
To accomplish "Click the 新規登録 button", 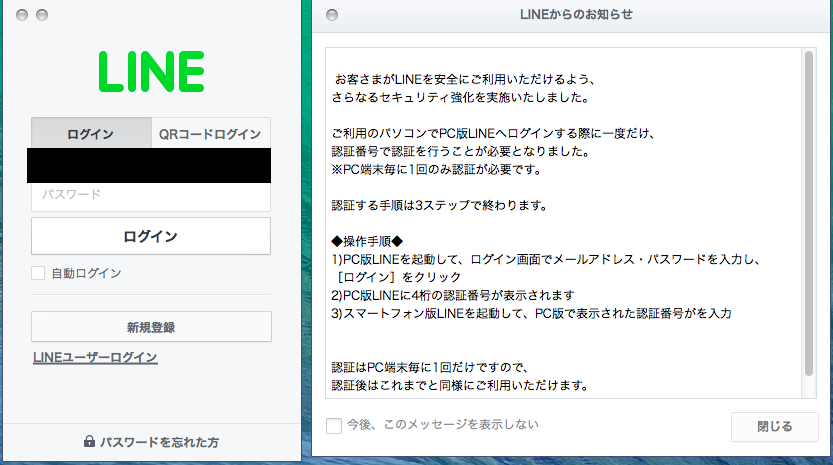I will click(x=151, y=327).
